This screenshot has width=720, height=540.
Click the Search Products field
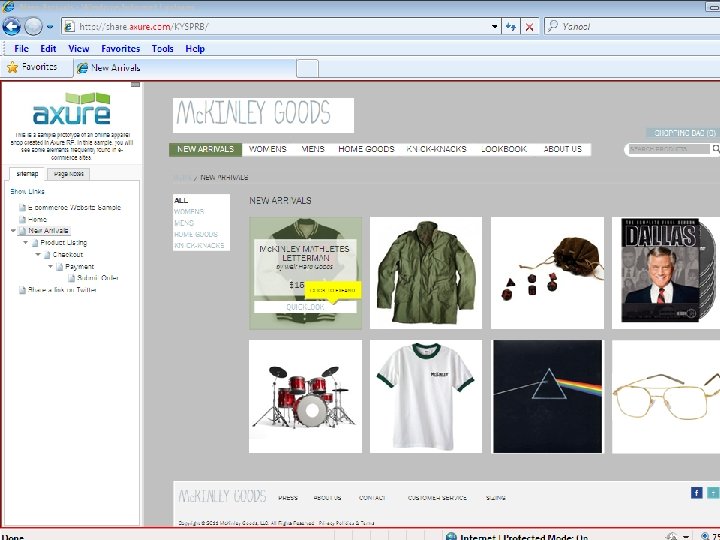pyautogui.click(x=669, y=149)
